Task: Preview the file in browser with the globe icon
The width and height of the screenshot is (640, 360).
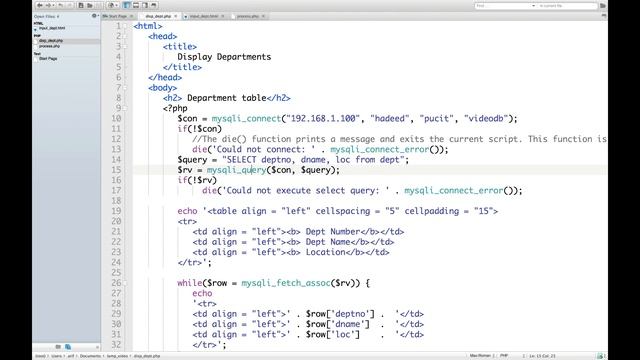Action: pos(111,5)
